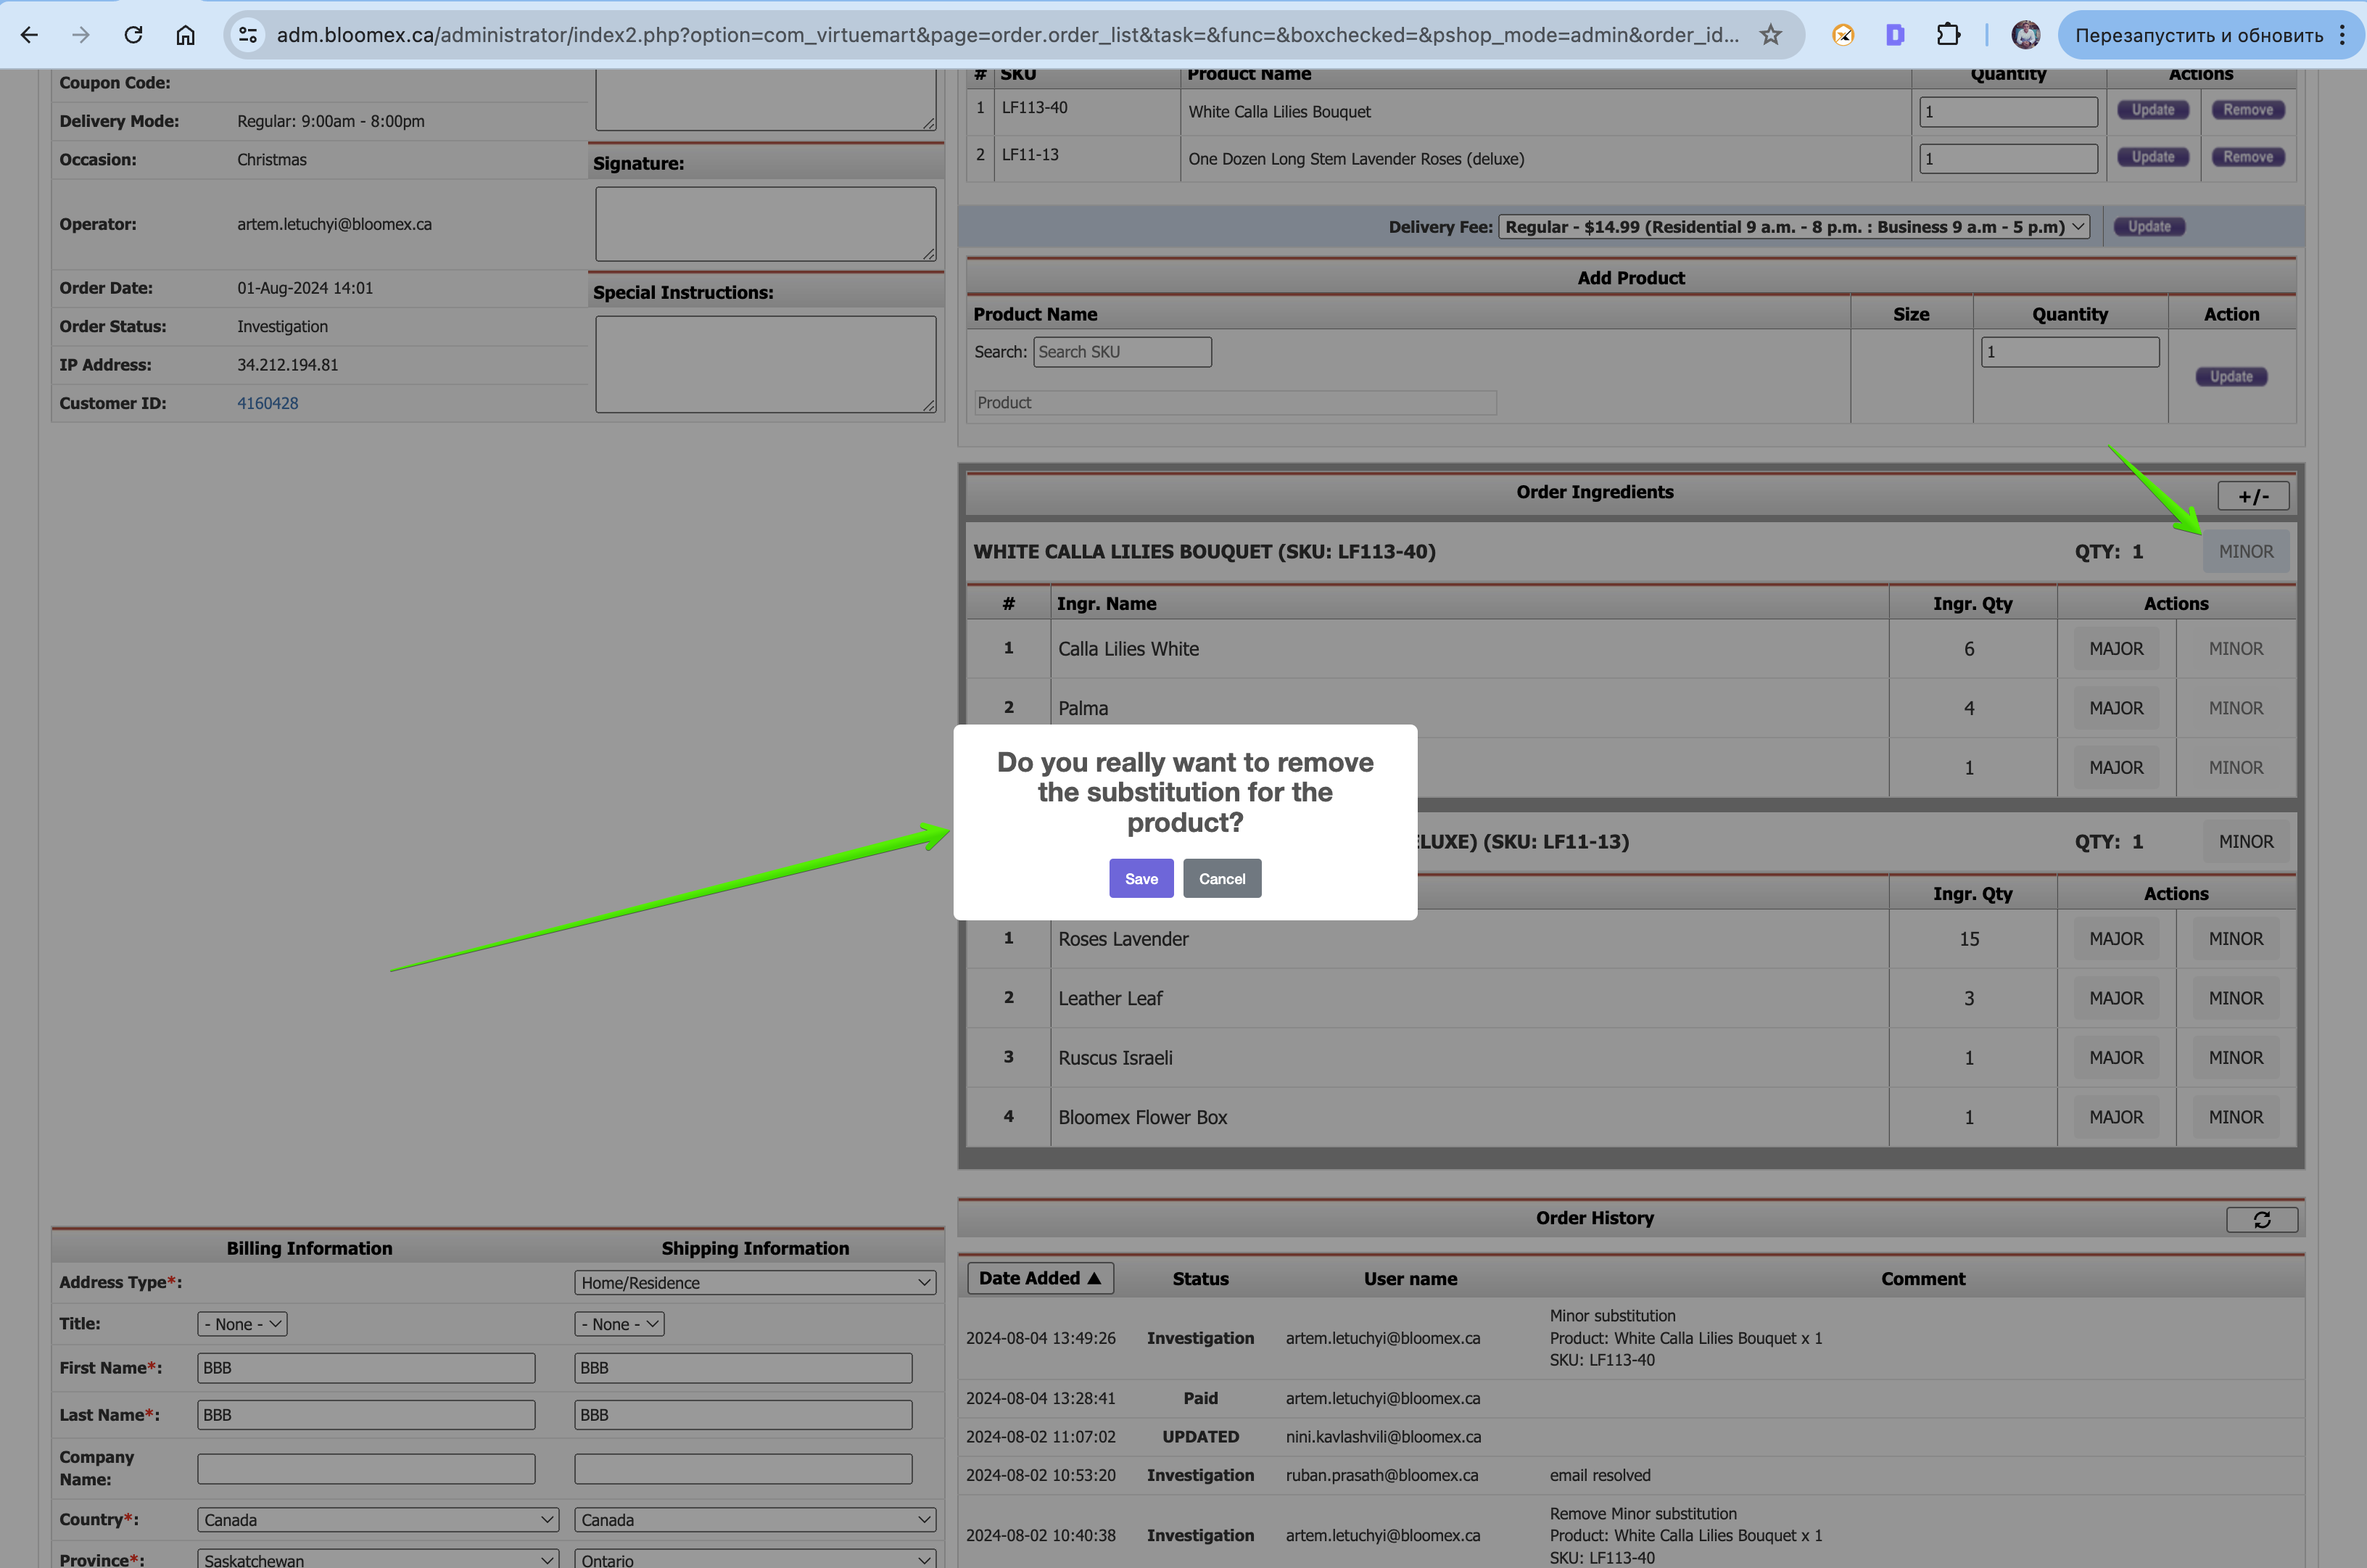Open the browser extensions puzzle menu

tap(1948, 35)
